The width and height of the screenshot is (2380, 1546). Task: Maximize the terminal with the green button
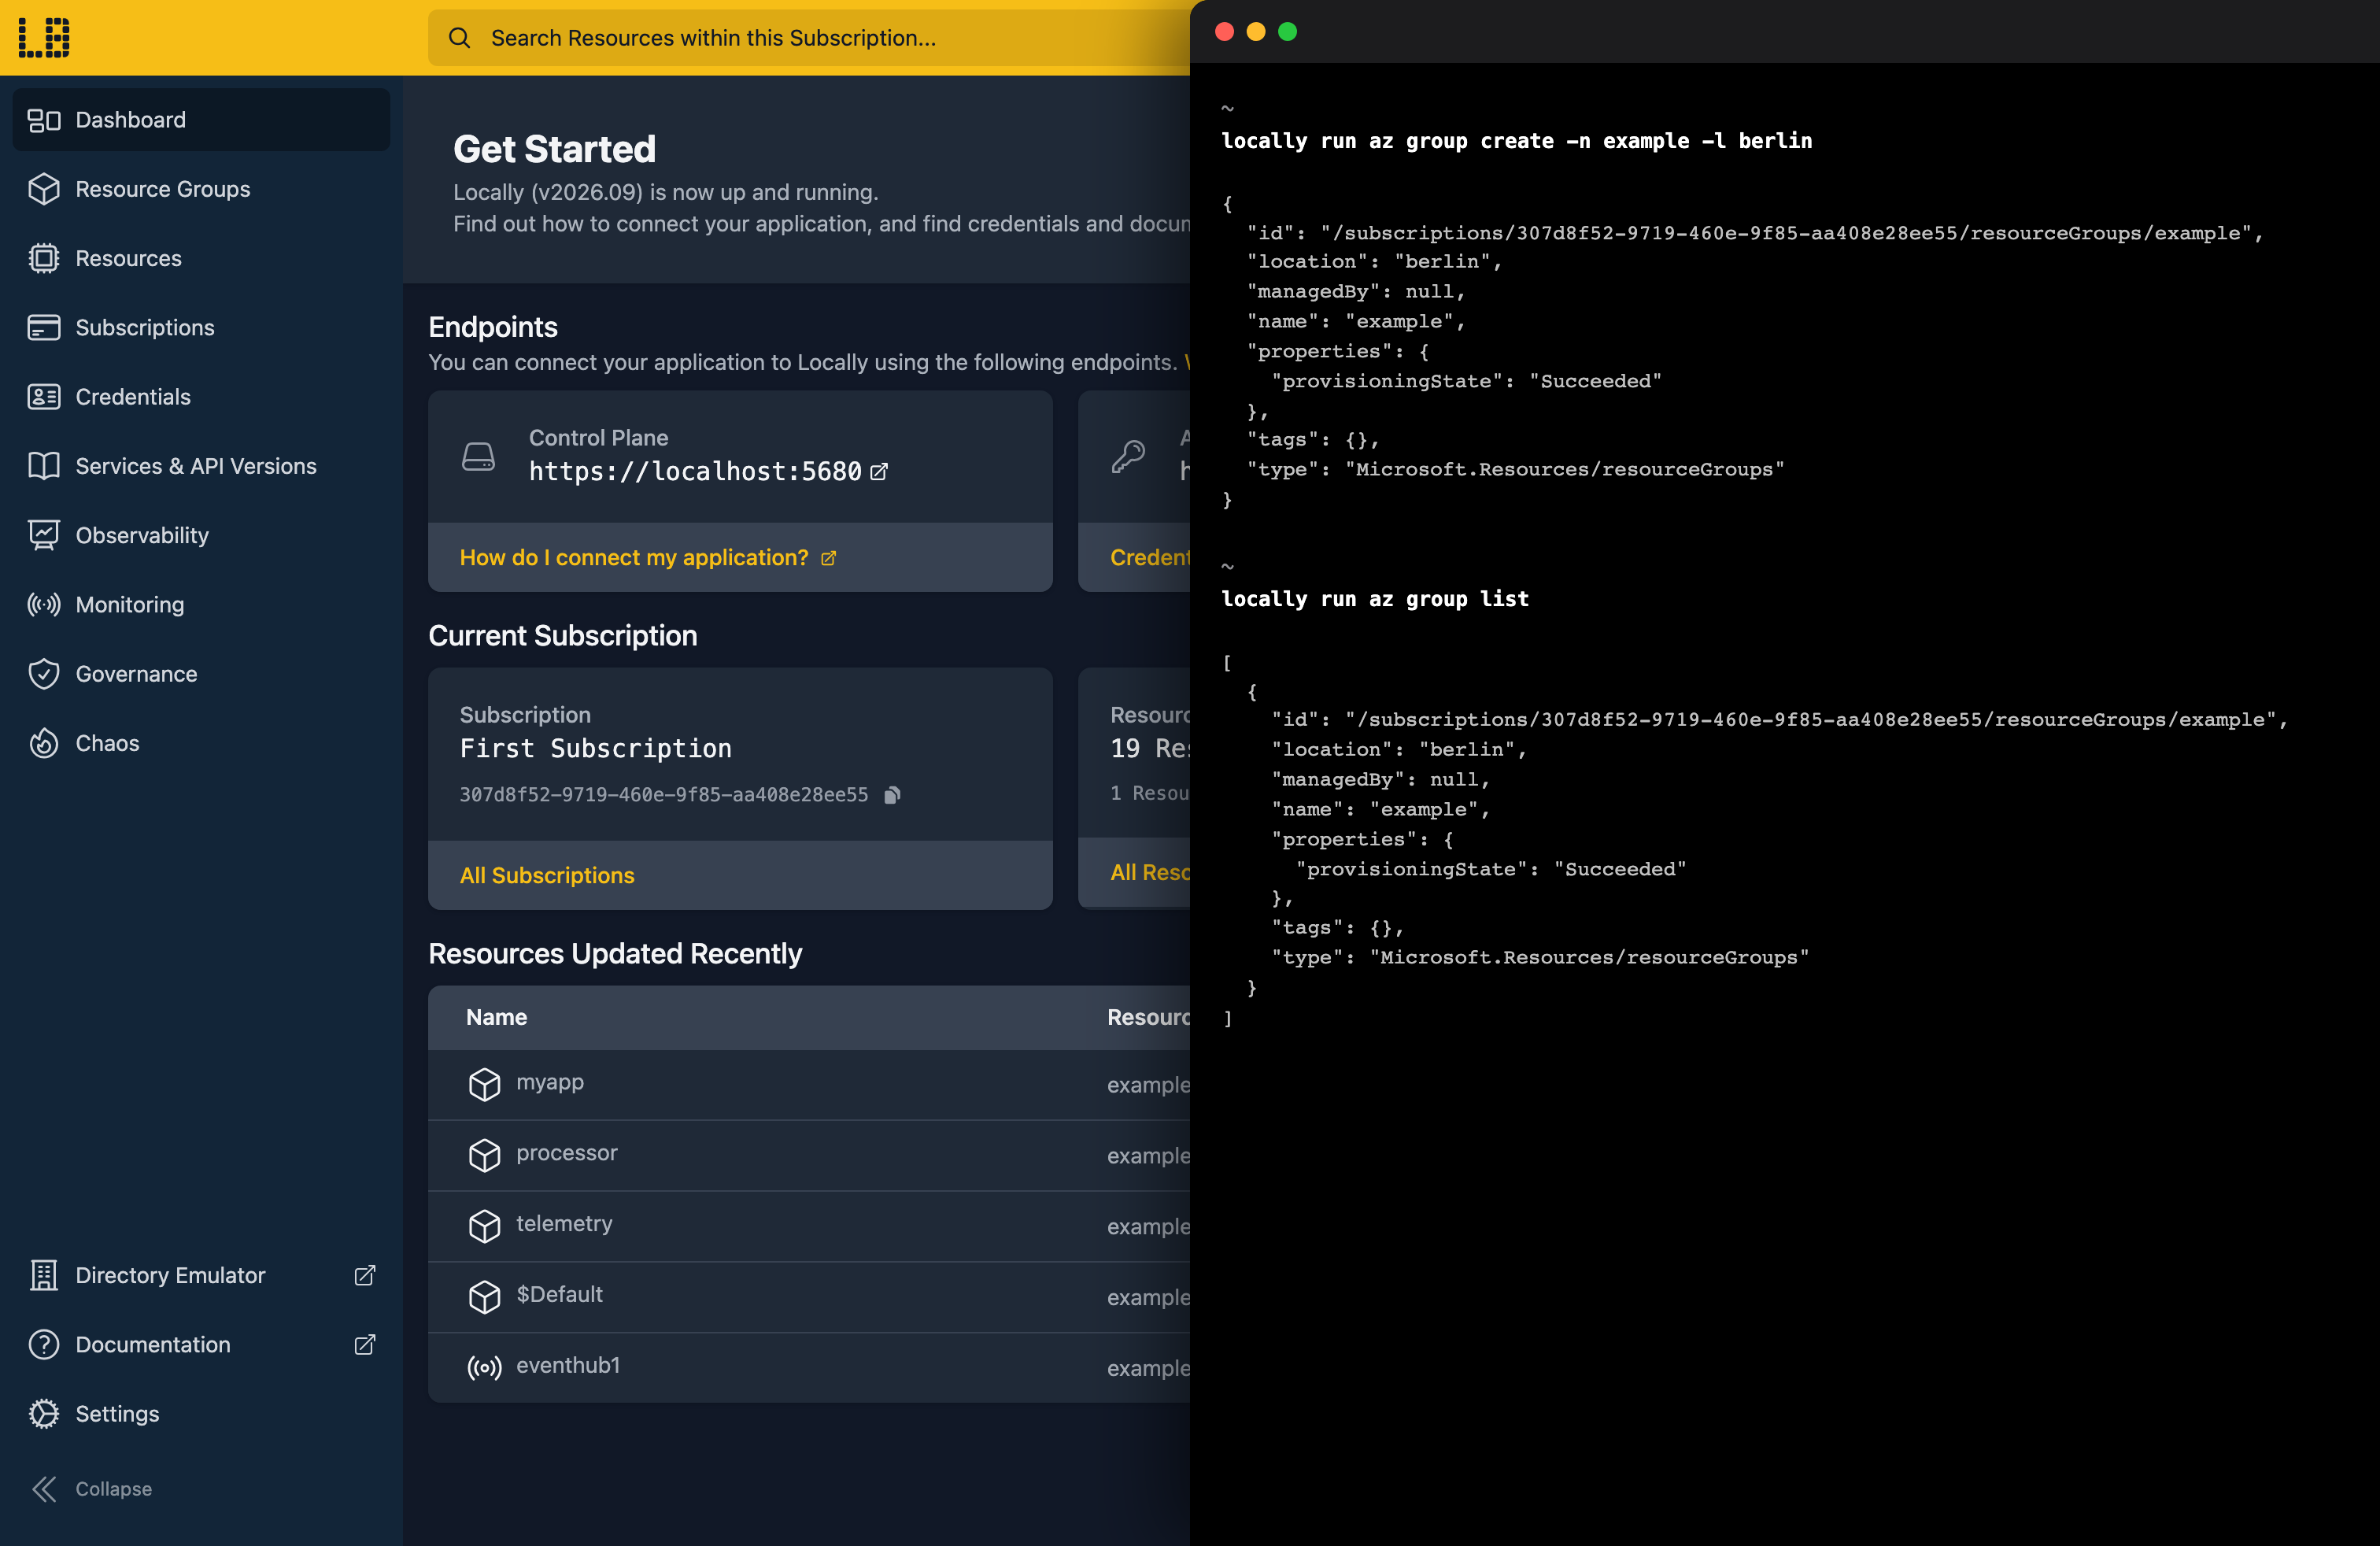click(x=1288, y=32)
